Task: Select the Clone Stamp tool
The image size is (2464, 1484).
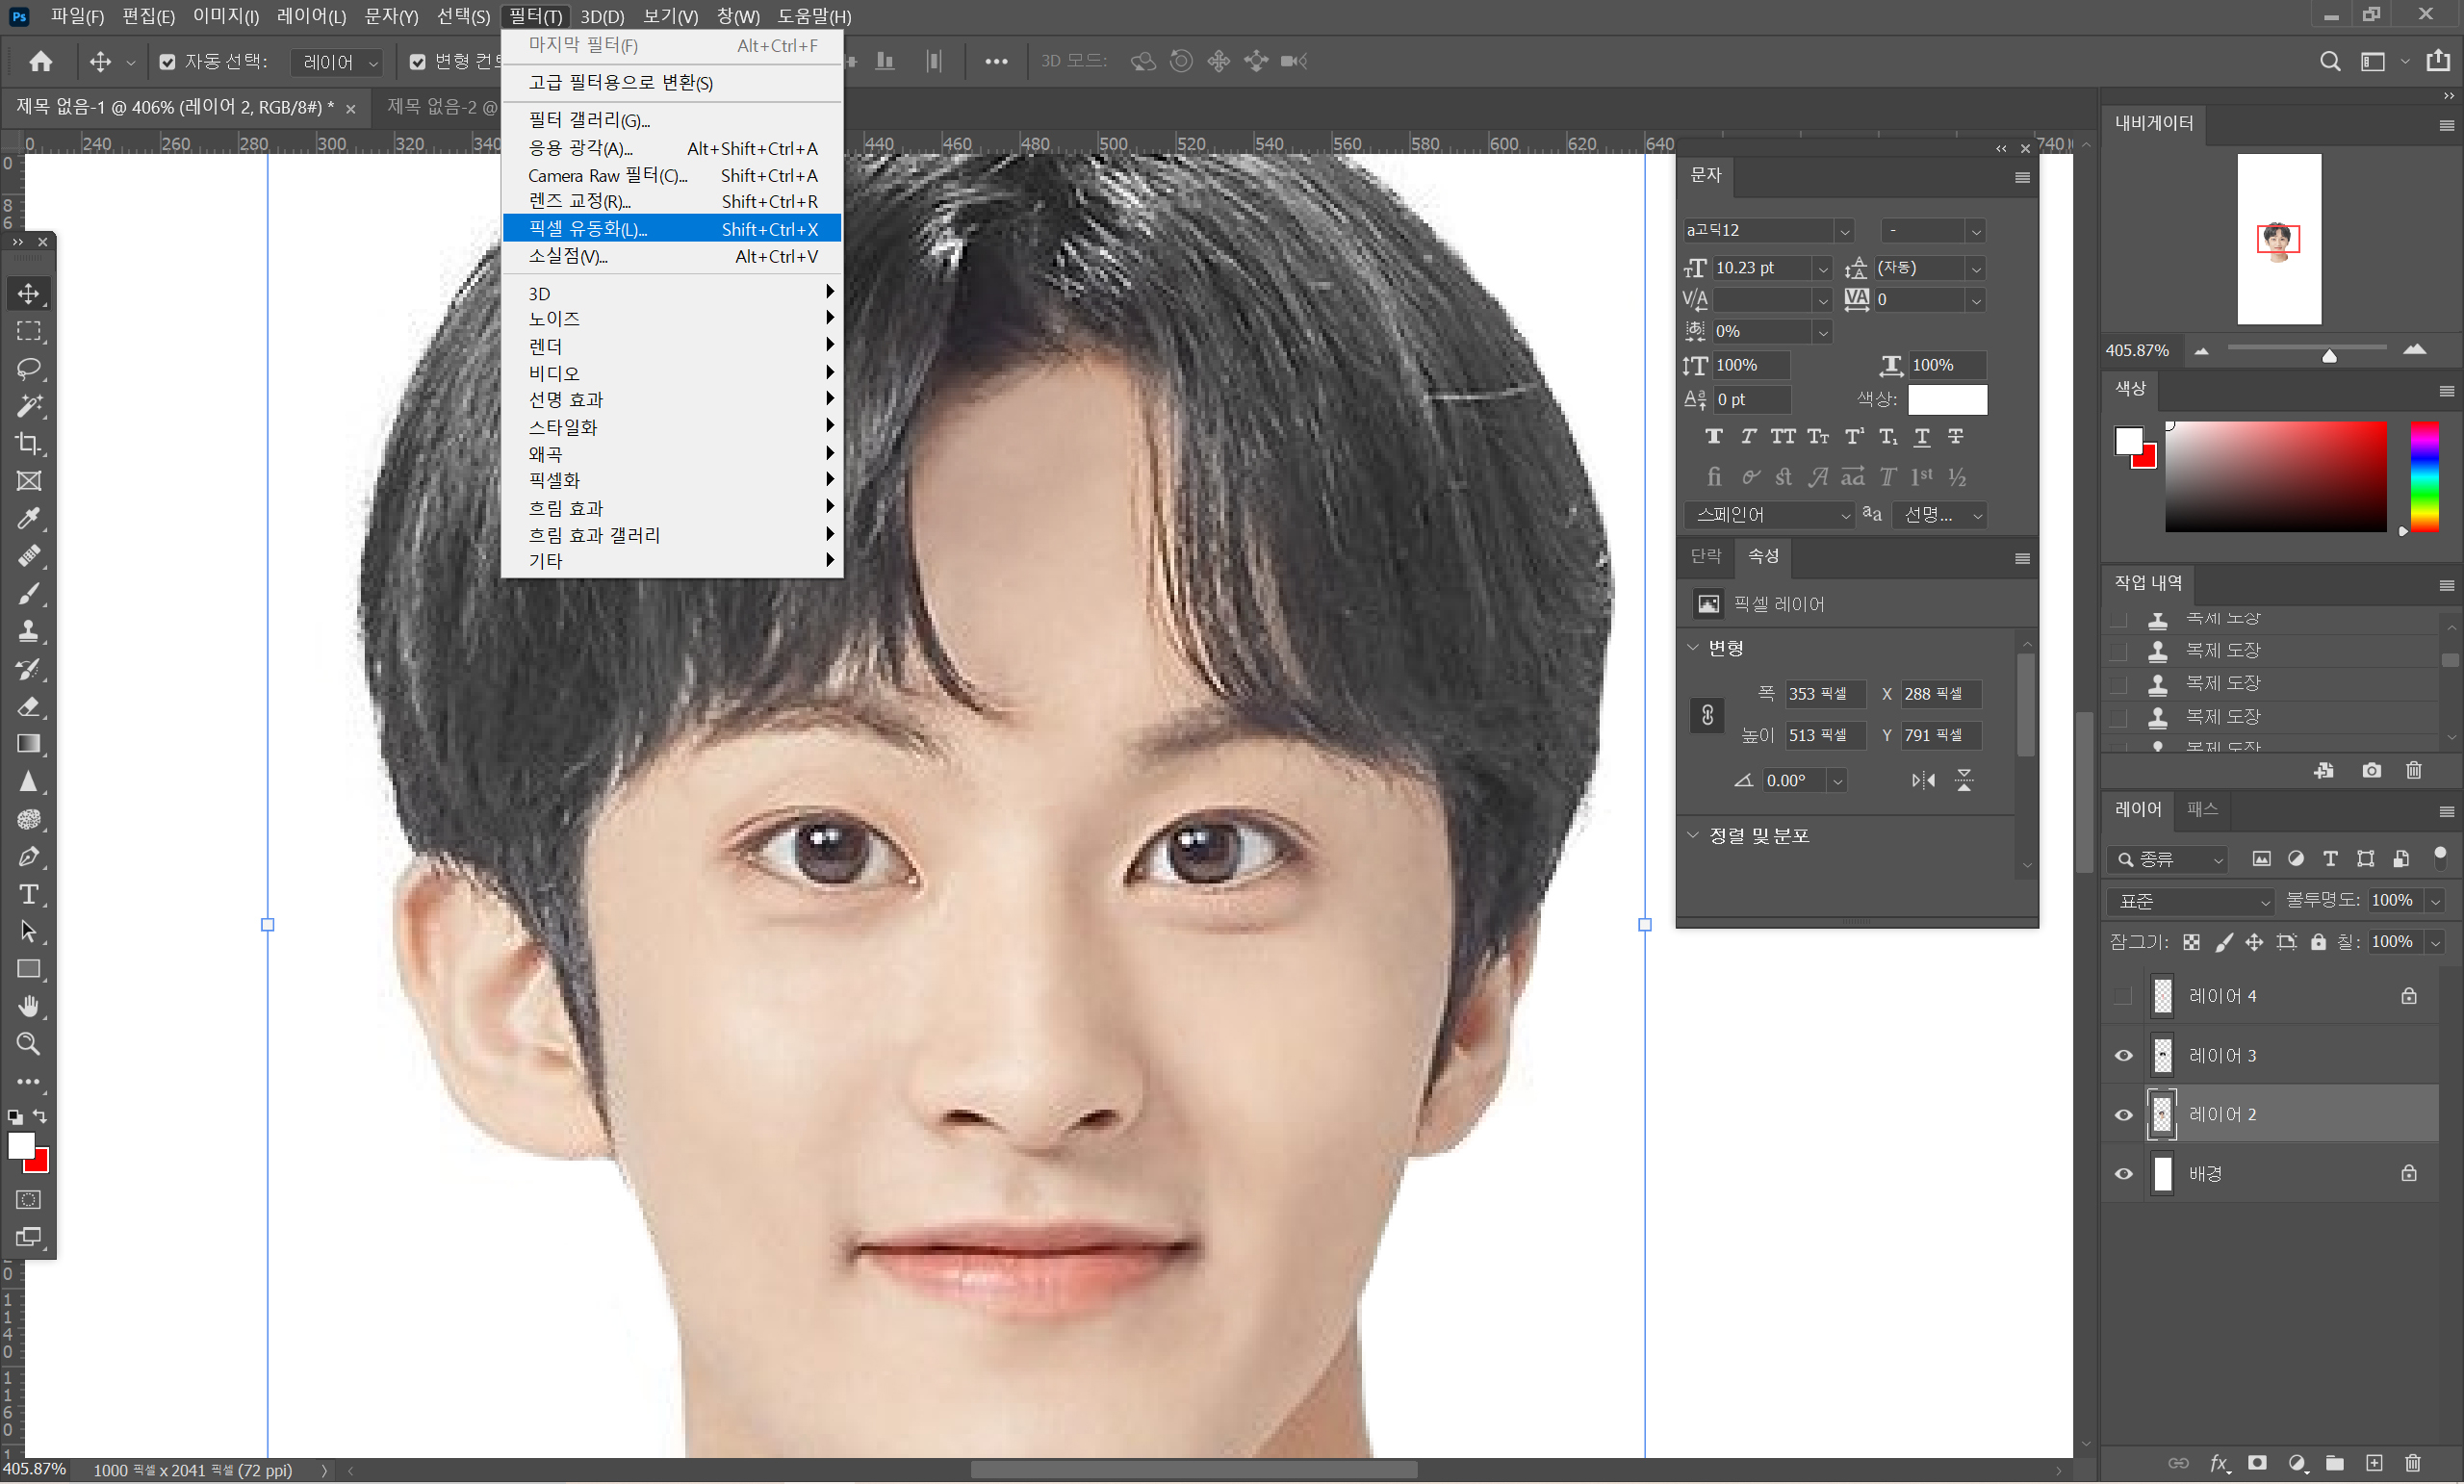Action: pos(28,631)
